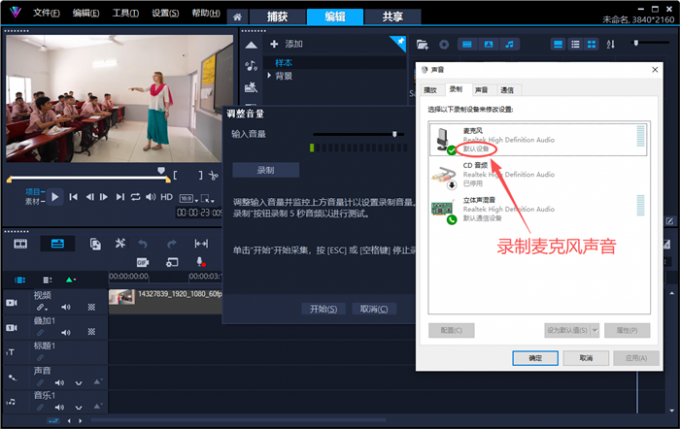Toggle repeat playback loop

point(135,197)
